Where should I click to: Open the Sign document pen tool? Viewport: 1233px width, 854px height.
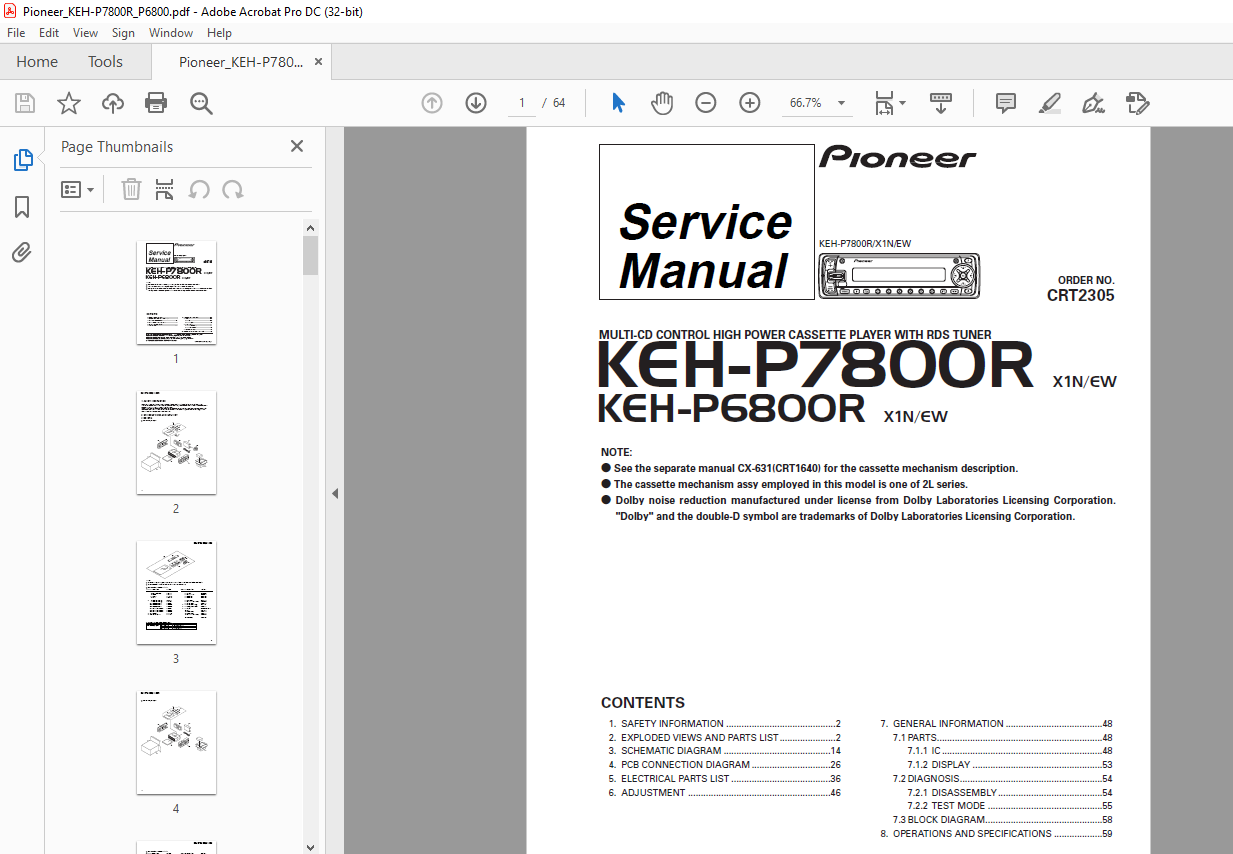coord(1093,103)
